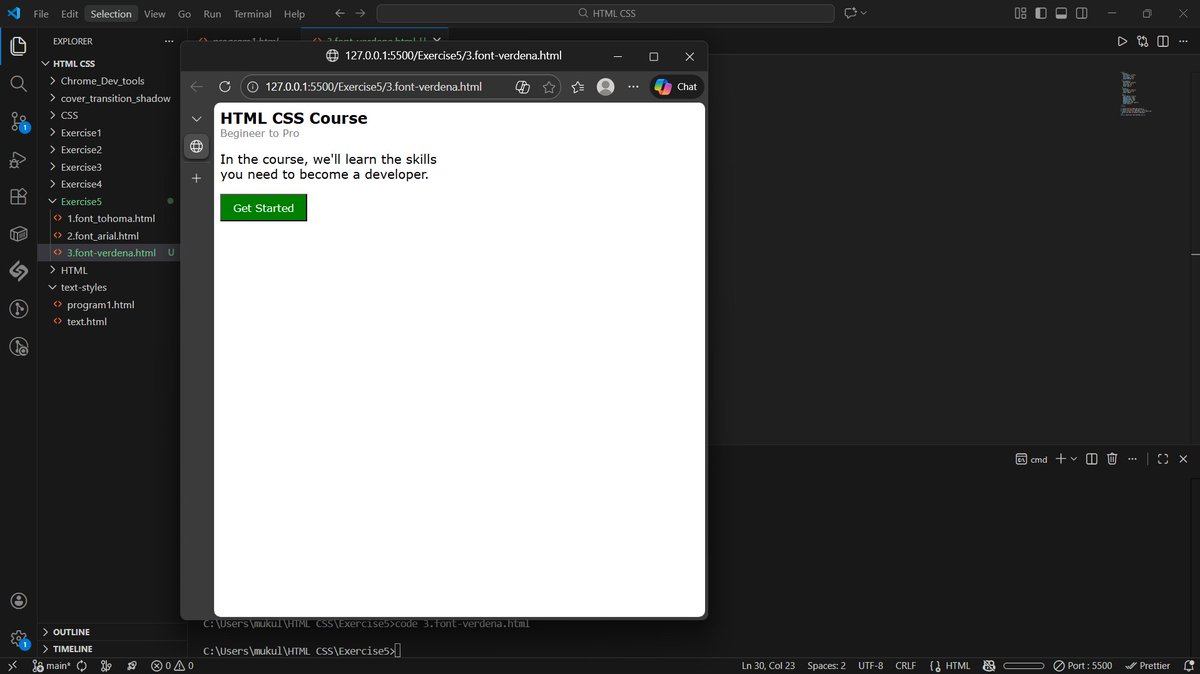Split the editor to the right
Viewport: 1200px width, 674px height.
[1163, 41]
